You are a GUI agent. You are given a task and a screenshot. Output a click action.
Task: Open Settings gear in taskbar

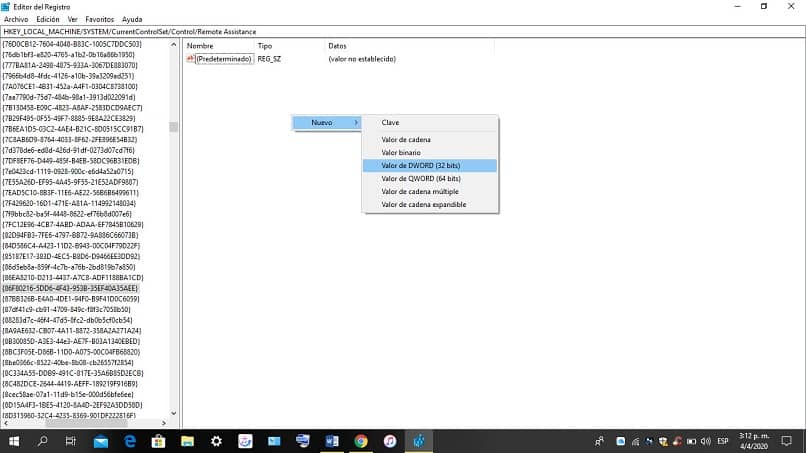point(216,441)
